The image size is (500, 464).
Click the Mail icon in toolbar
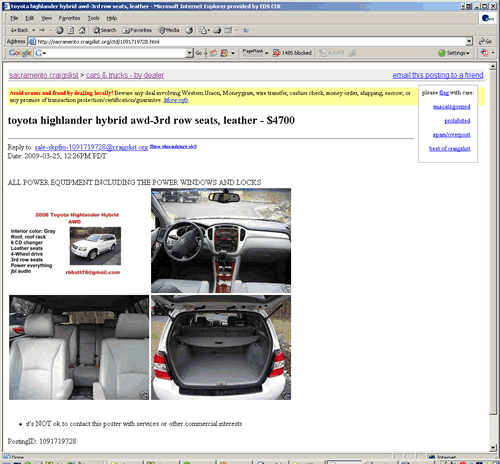pos(204,30)
